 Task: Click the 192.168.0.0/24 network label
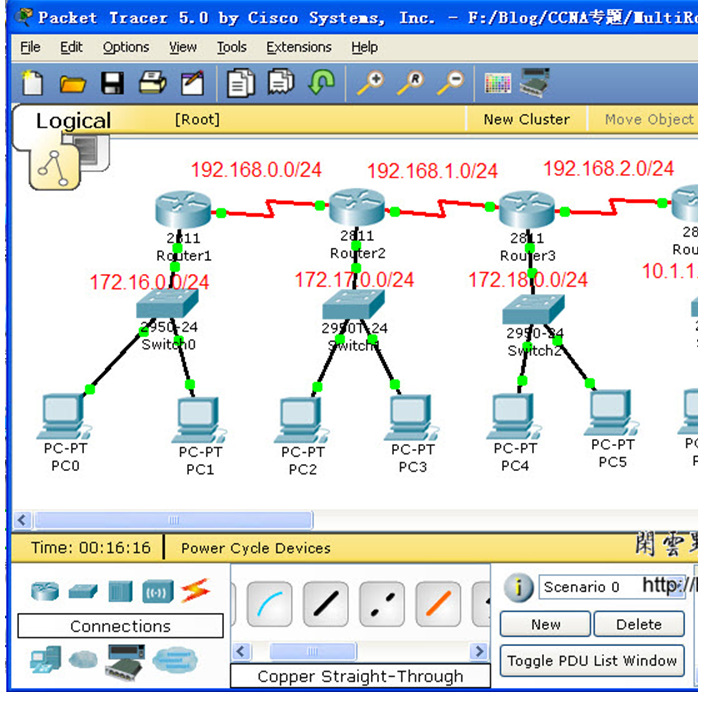tap(256, 170)
